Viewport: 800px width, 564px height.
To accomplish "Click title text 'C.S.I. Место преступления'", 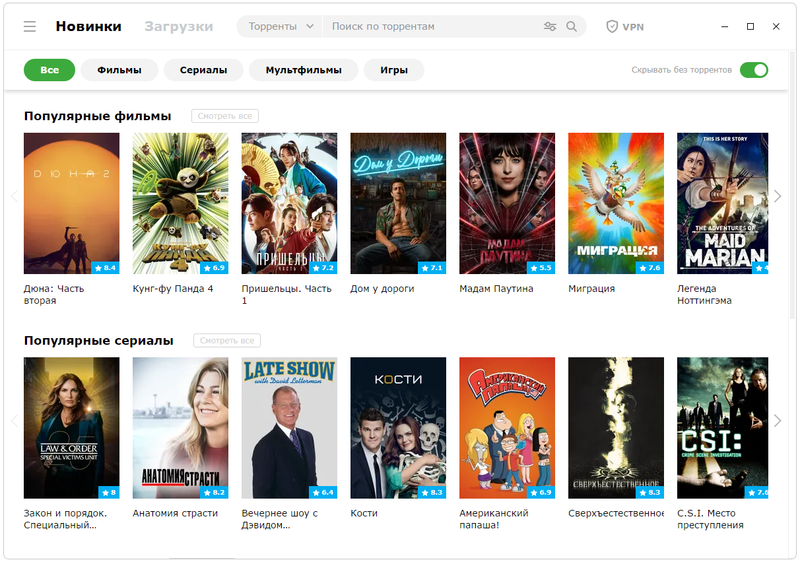I will 710,519.
